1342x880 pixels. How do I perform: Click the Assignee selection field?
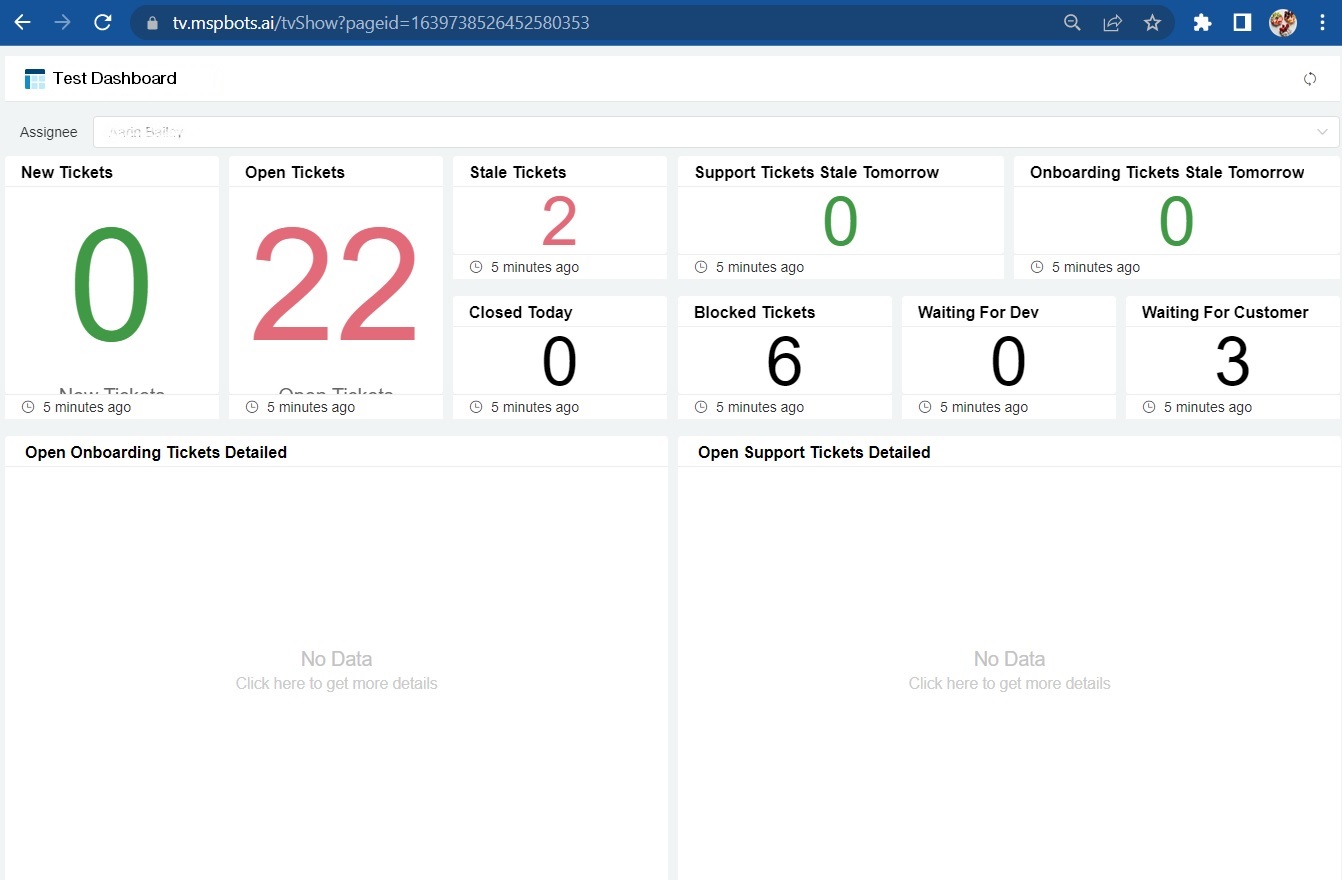pos(700,132)
